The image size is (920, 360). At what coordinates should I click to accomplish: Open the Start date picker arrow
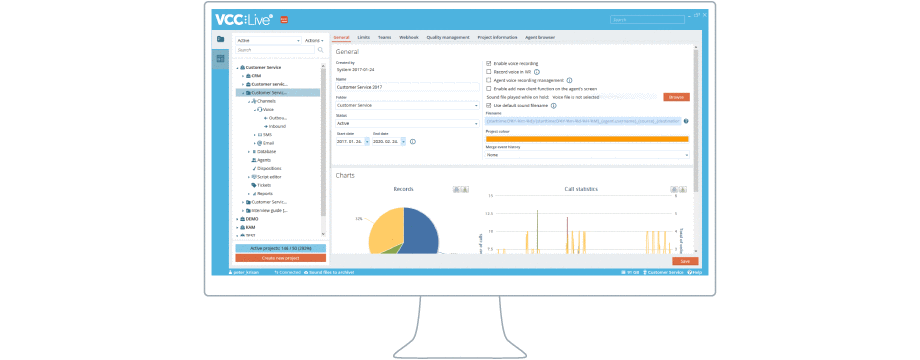[x=367, y=141]
